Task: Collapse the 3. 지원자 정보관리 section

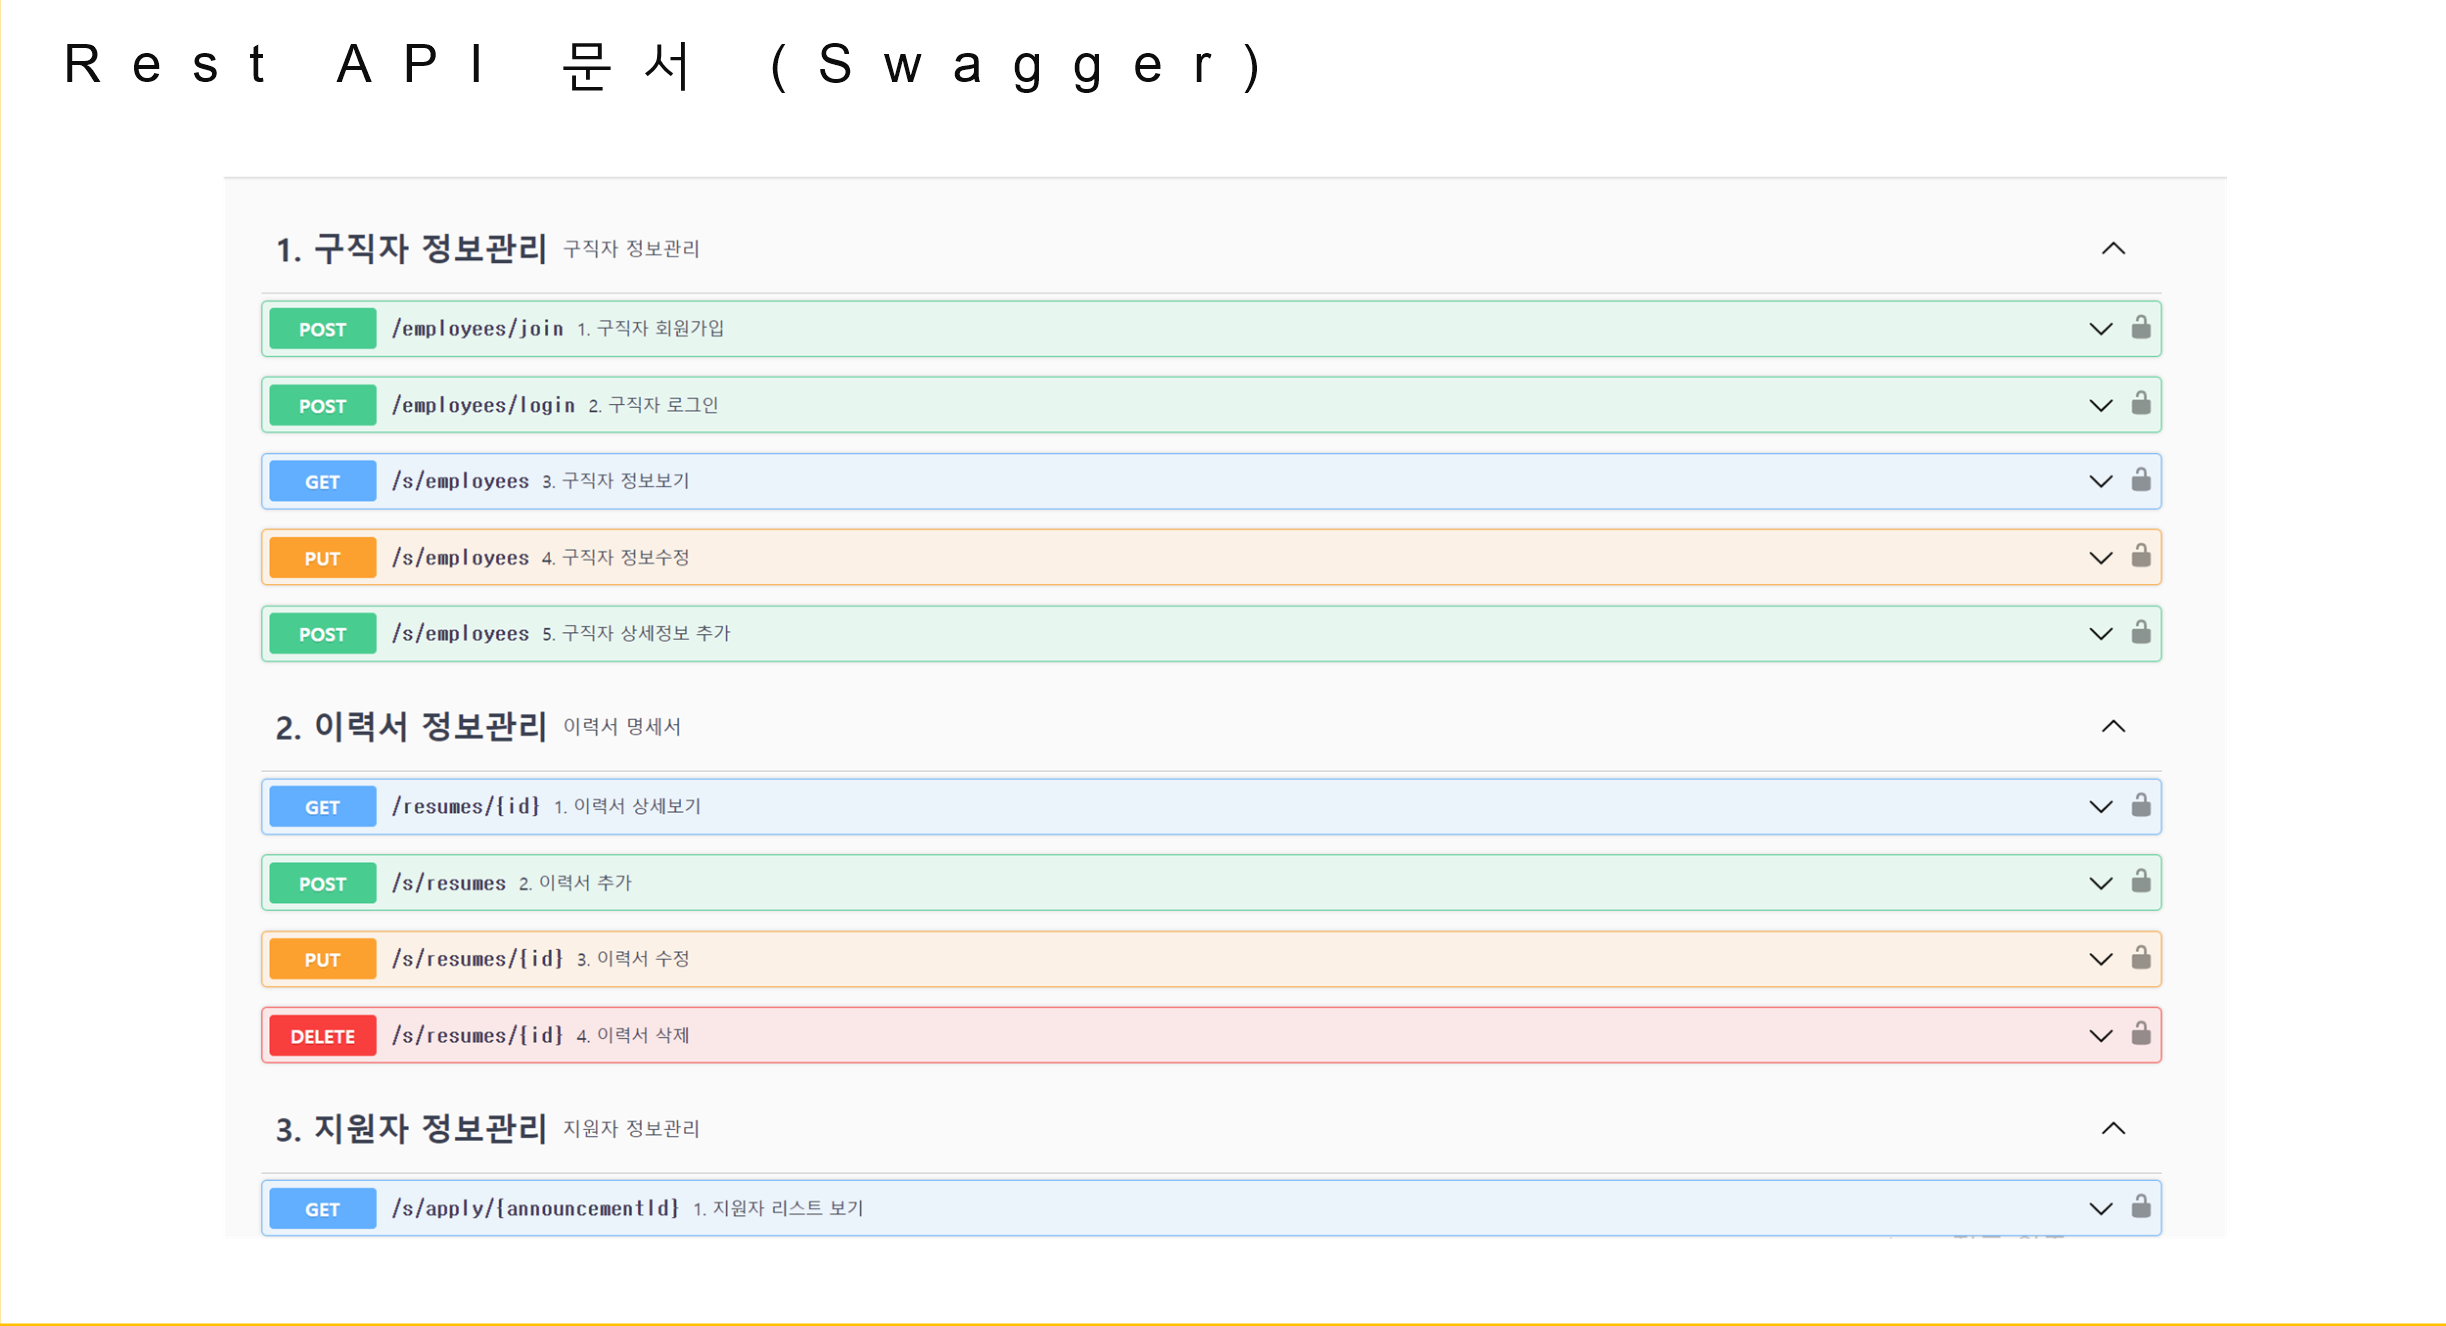Action: (2113, 1129)
